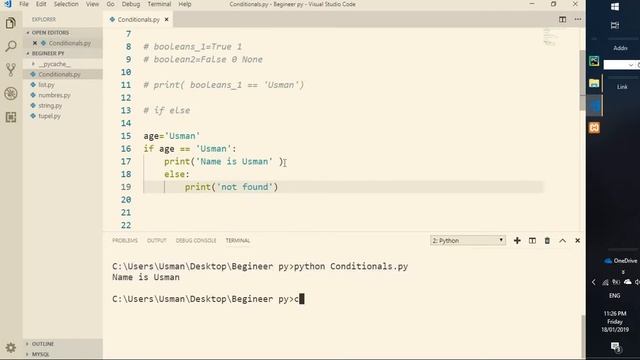This screenshot has width=640, height=360.
Task: Open the View menu
Action: [x=92, y=4]
